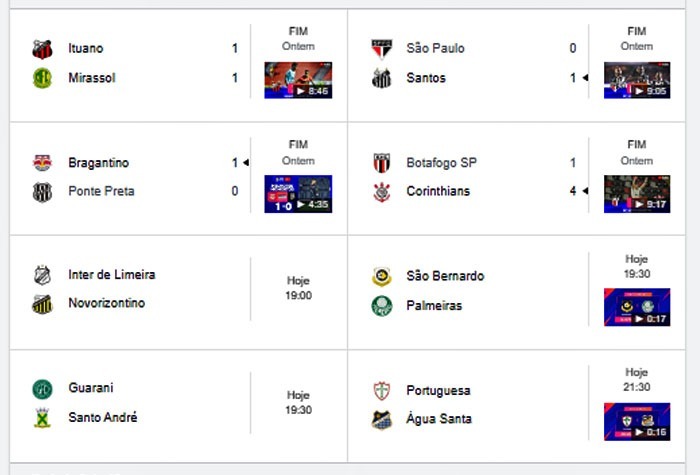Open the São Bernardo vs Palmeiras preview video
The image size is (700, 475).
coord(637,307)
